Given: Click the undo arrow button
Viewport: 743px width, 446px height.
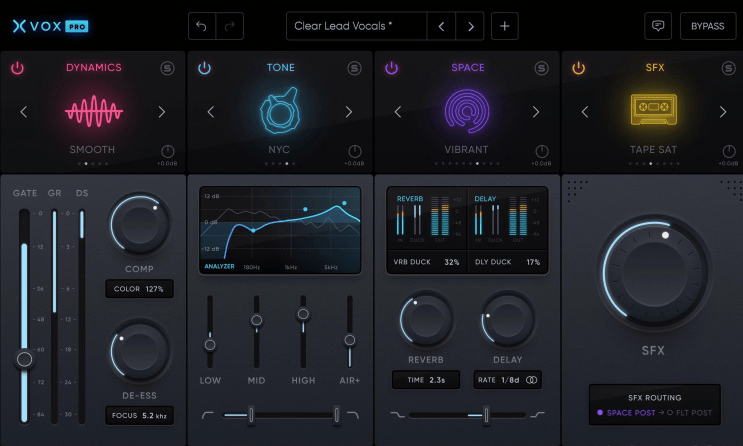Looking at the screenshot, I should coord(202,26).
